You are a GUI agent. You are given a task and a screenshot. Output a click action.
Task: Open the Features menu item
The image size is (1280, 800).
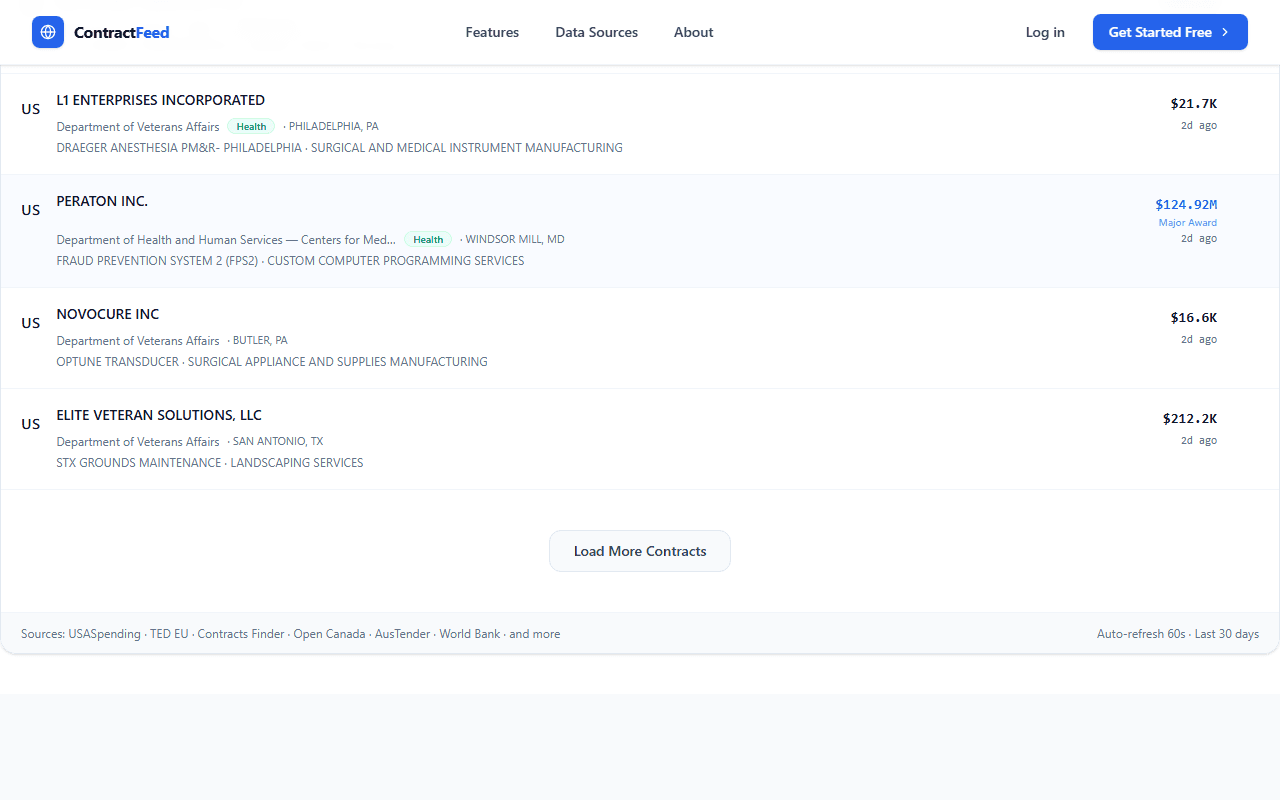pyautogui.click(x=492, y=32)
